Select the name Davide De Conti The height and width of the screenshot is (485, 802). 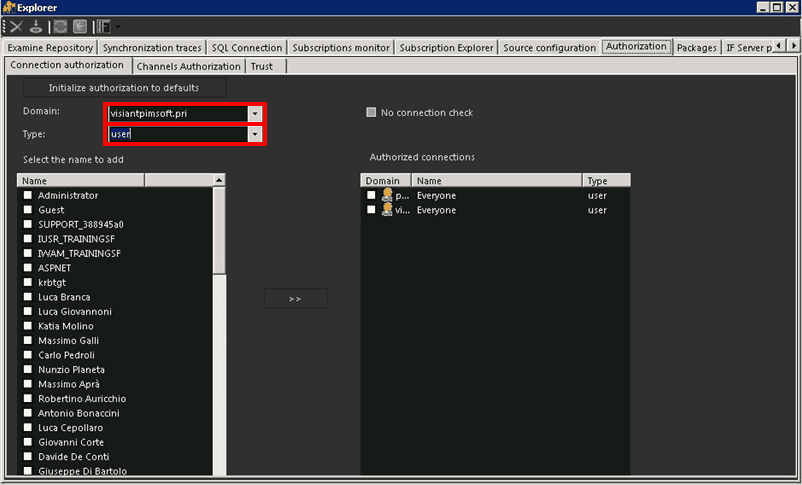click(x=73, y=456)
